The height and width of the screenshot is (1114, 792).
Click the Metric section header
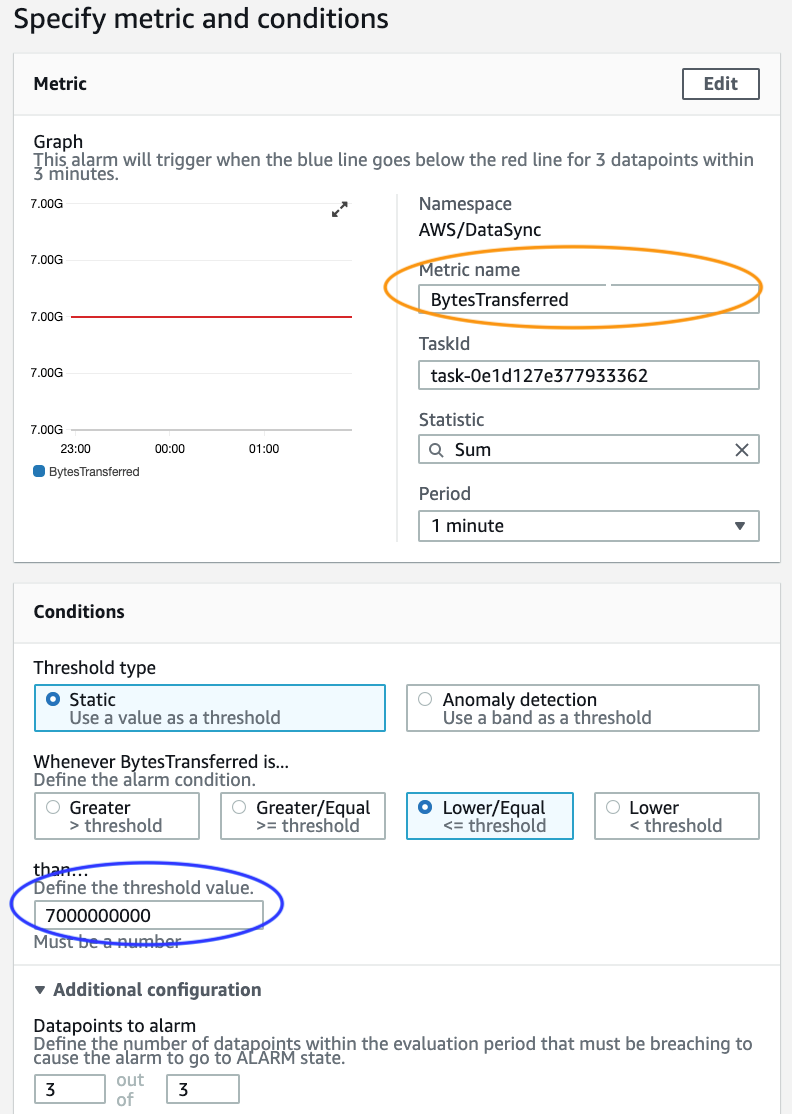58,84
